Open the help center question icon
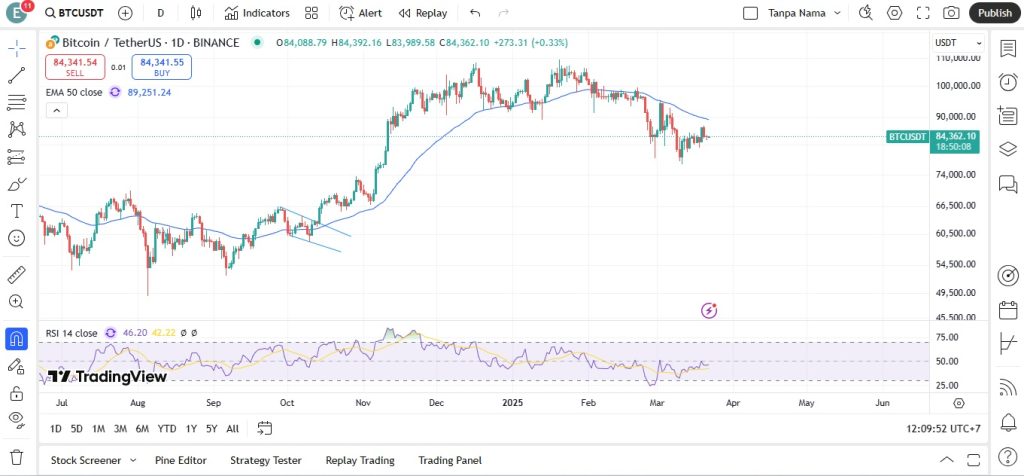 pyautogui.click(x=1008, y=456)
